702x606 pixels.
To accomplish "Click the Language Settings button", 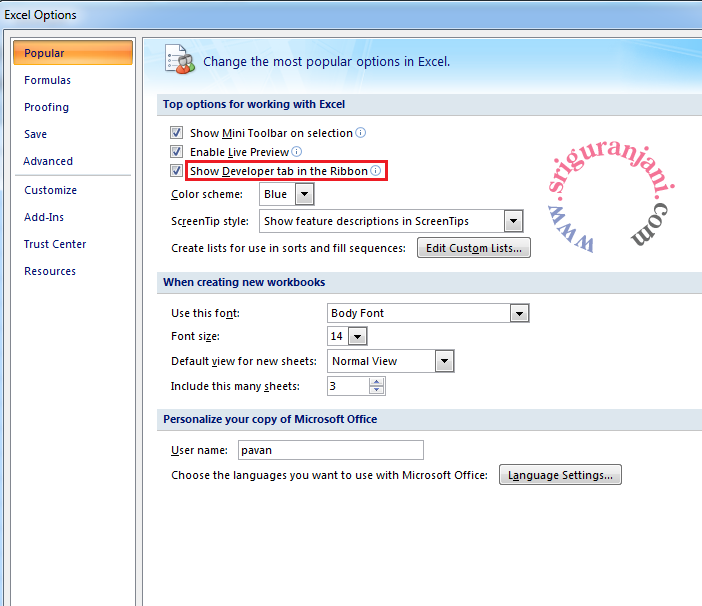I will (560, 475).
